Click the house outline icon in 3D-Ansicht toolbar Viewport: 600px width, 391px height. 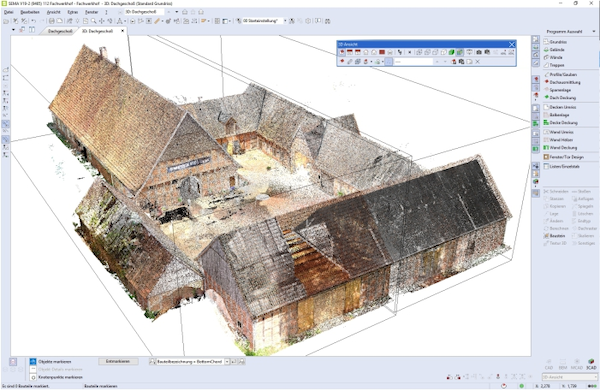[x=366, y=52]
